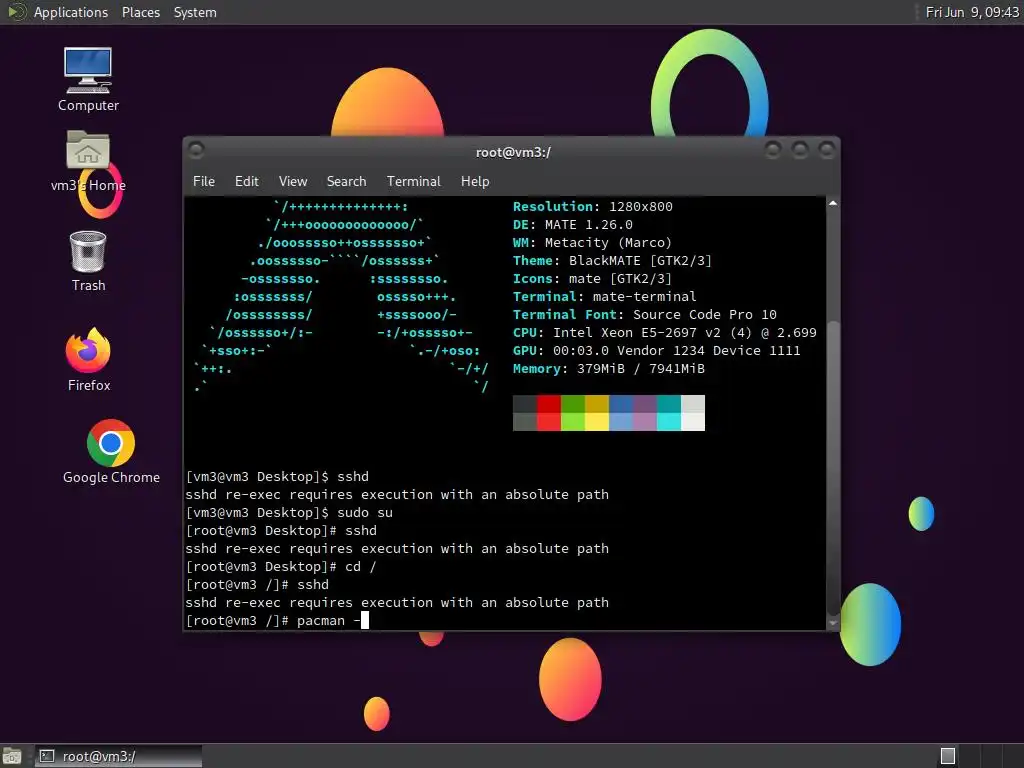
Task: Open the Applications menu
Action: (71, 12)
